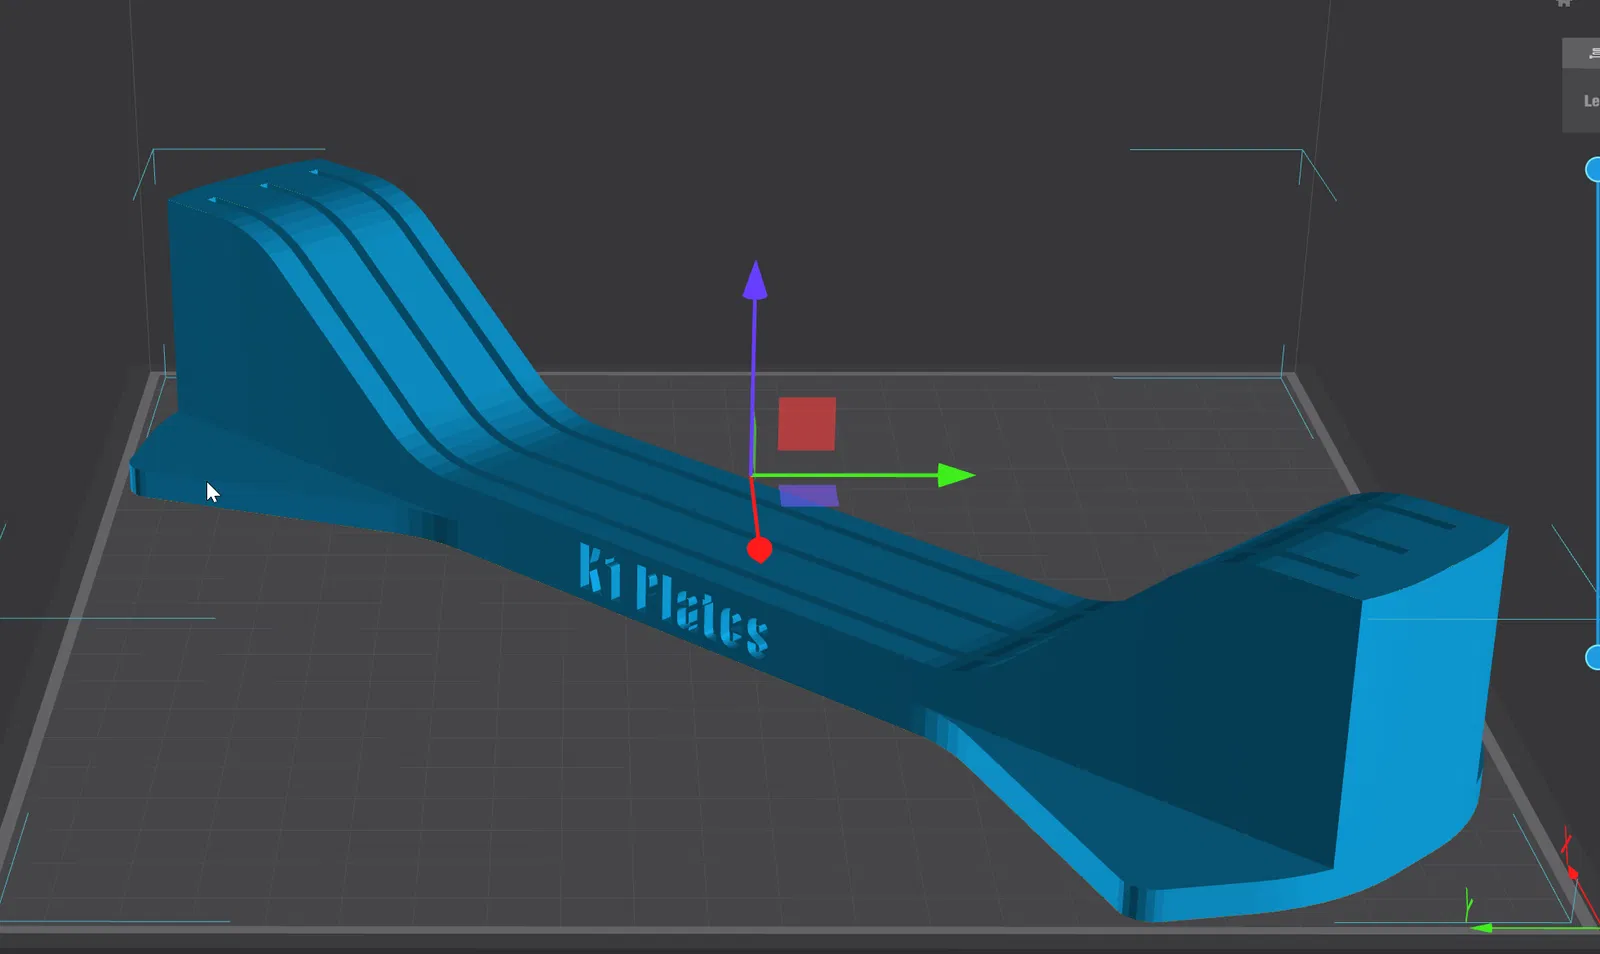
Task: Select the purple plane-move square on gizmo
Action: pyautogui.click(x=808, y=495)
